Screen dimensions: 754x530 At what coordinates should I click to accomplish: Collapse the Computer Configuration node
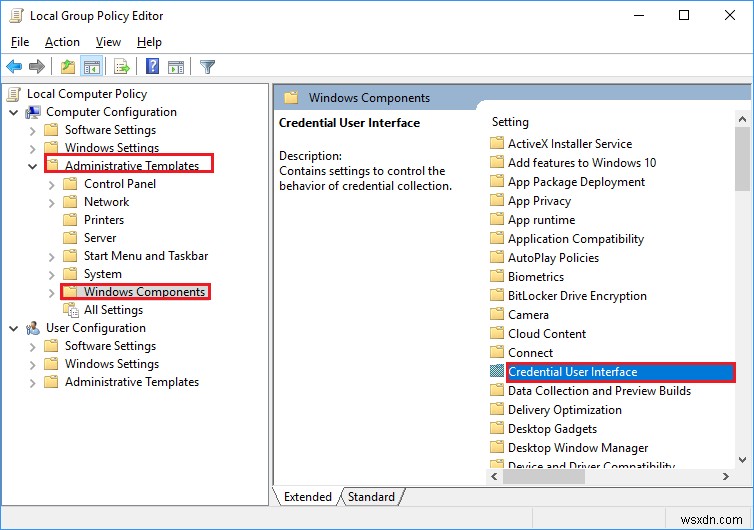coord(14,113)
